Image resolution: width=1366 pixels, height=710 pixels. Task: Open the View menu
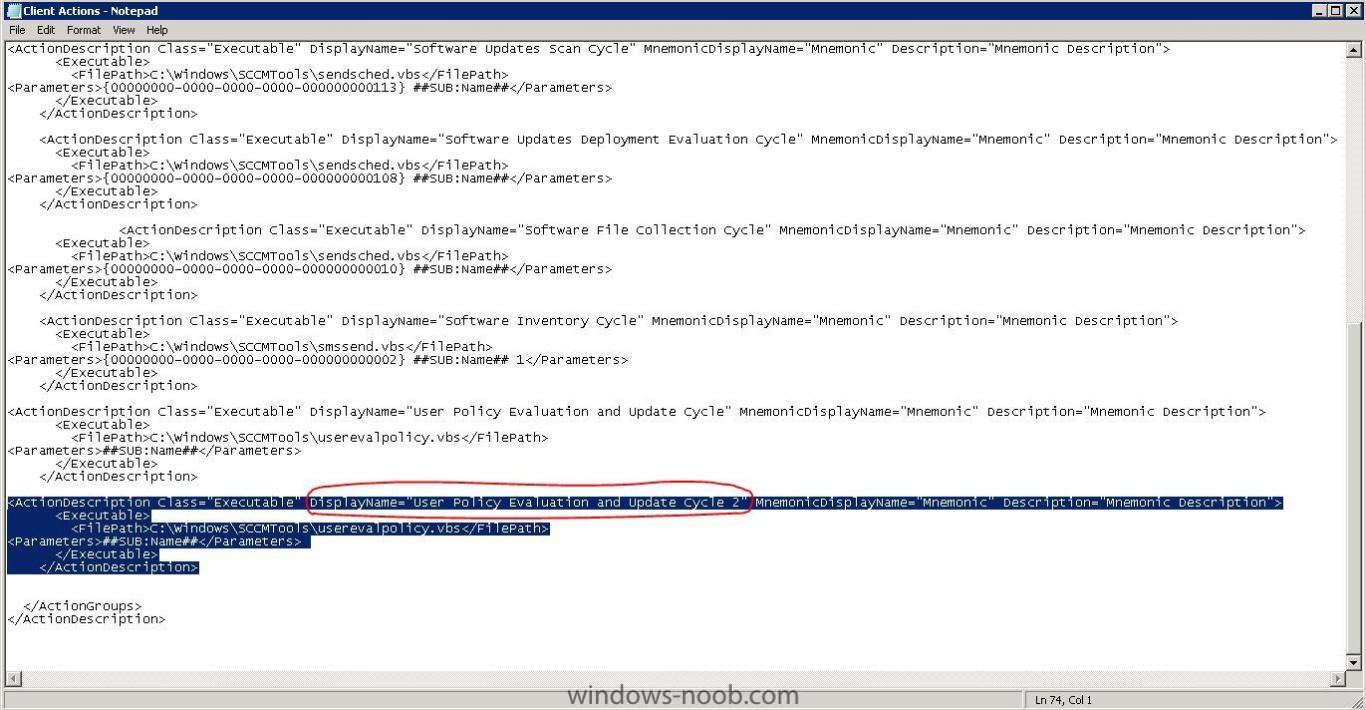click(124, 30)
